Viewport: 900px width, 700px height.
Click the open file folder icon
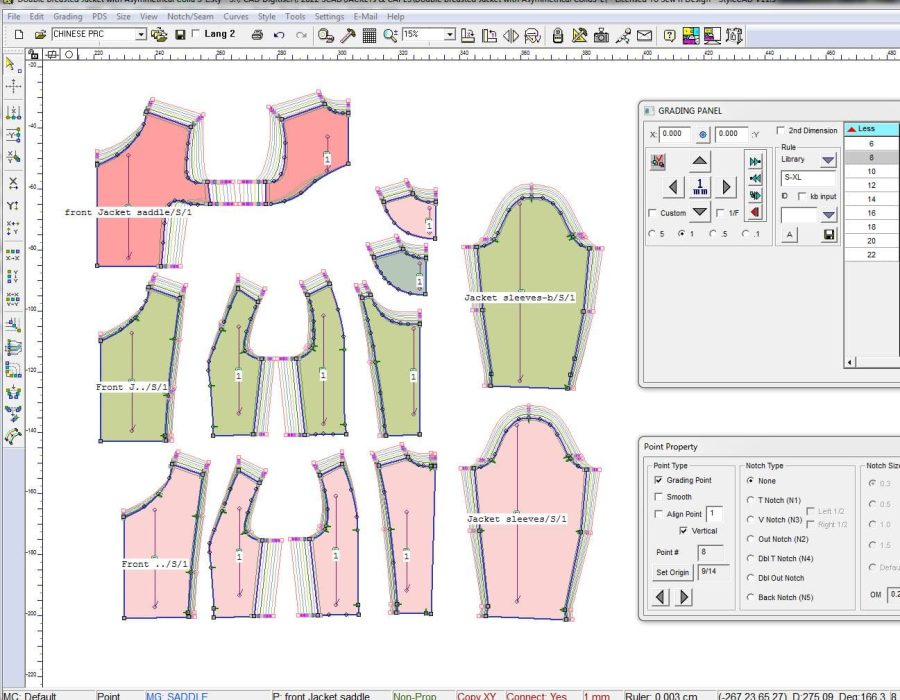click(x=40, y=35)
